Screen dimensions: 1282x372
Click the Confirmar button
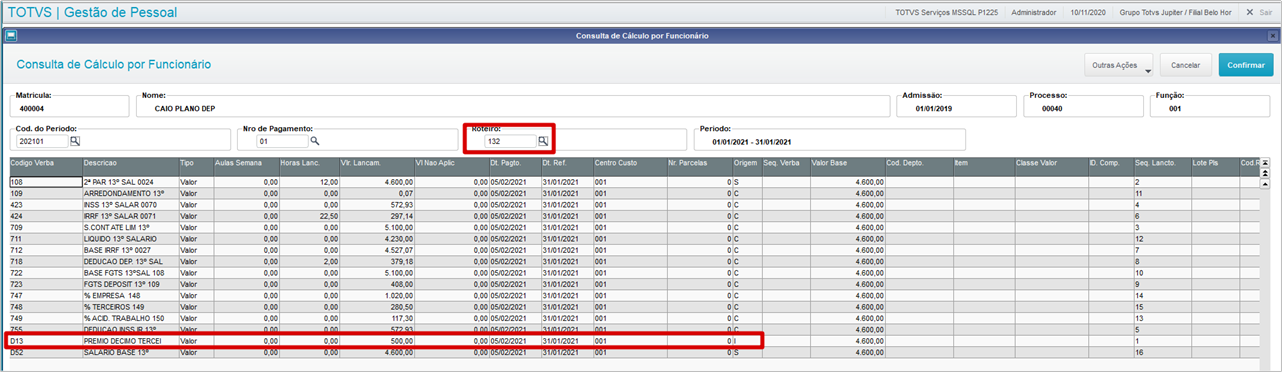coord(1246,65)
